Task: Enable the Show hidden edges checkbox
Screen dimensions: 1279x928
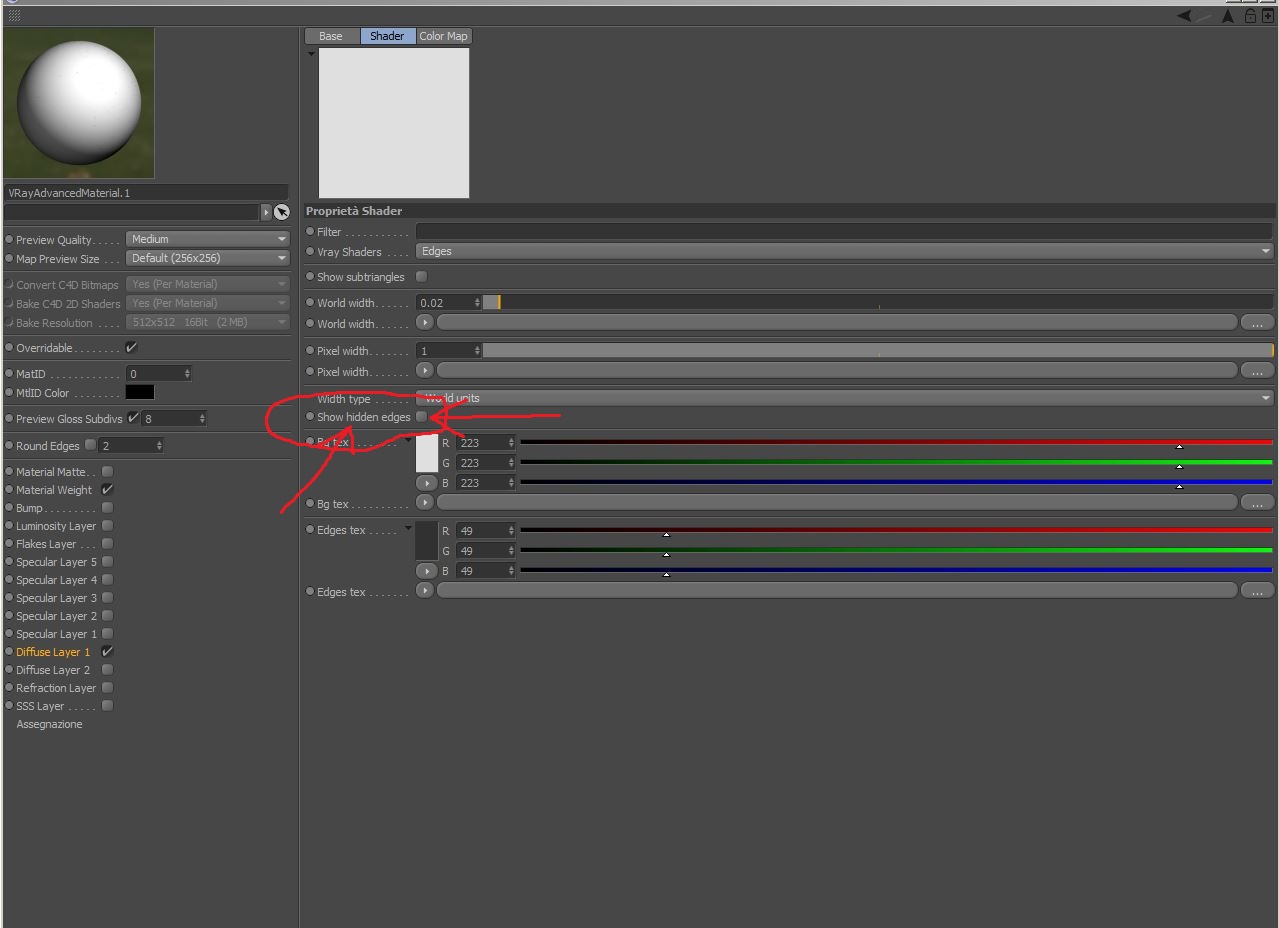Action: [x=421, y=416]
